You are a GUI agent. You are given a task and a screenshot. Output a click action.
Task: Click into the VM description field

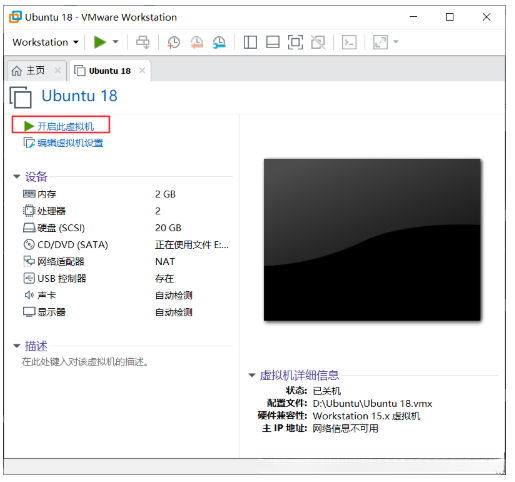[85, 362]
